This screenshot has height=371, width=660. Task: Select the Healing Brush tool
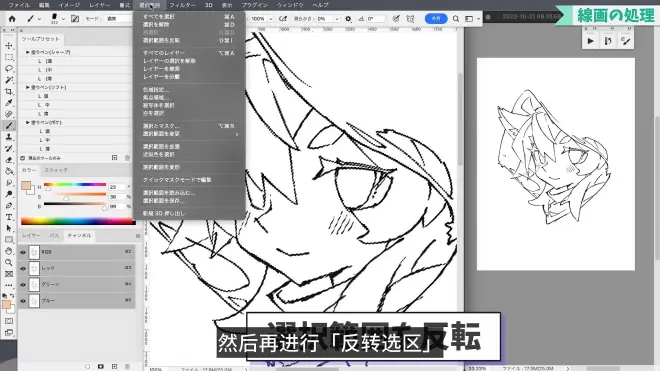pos(9,114)
